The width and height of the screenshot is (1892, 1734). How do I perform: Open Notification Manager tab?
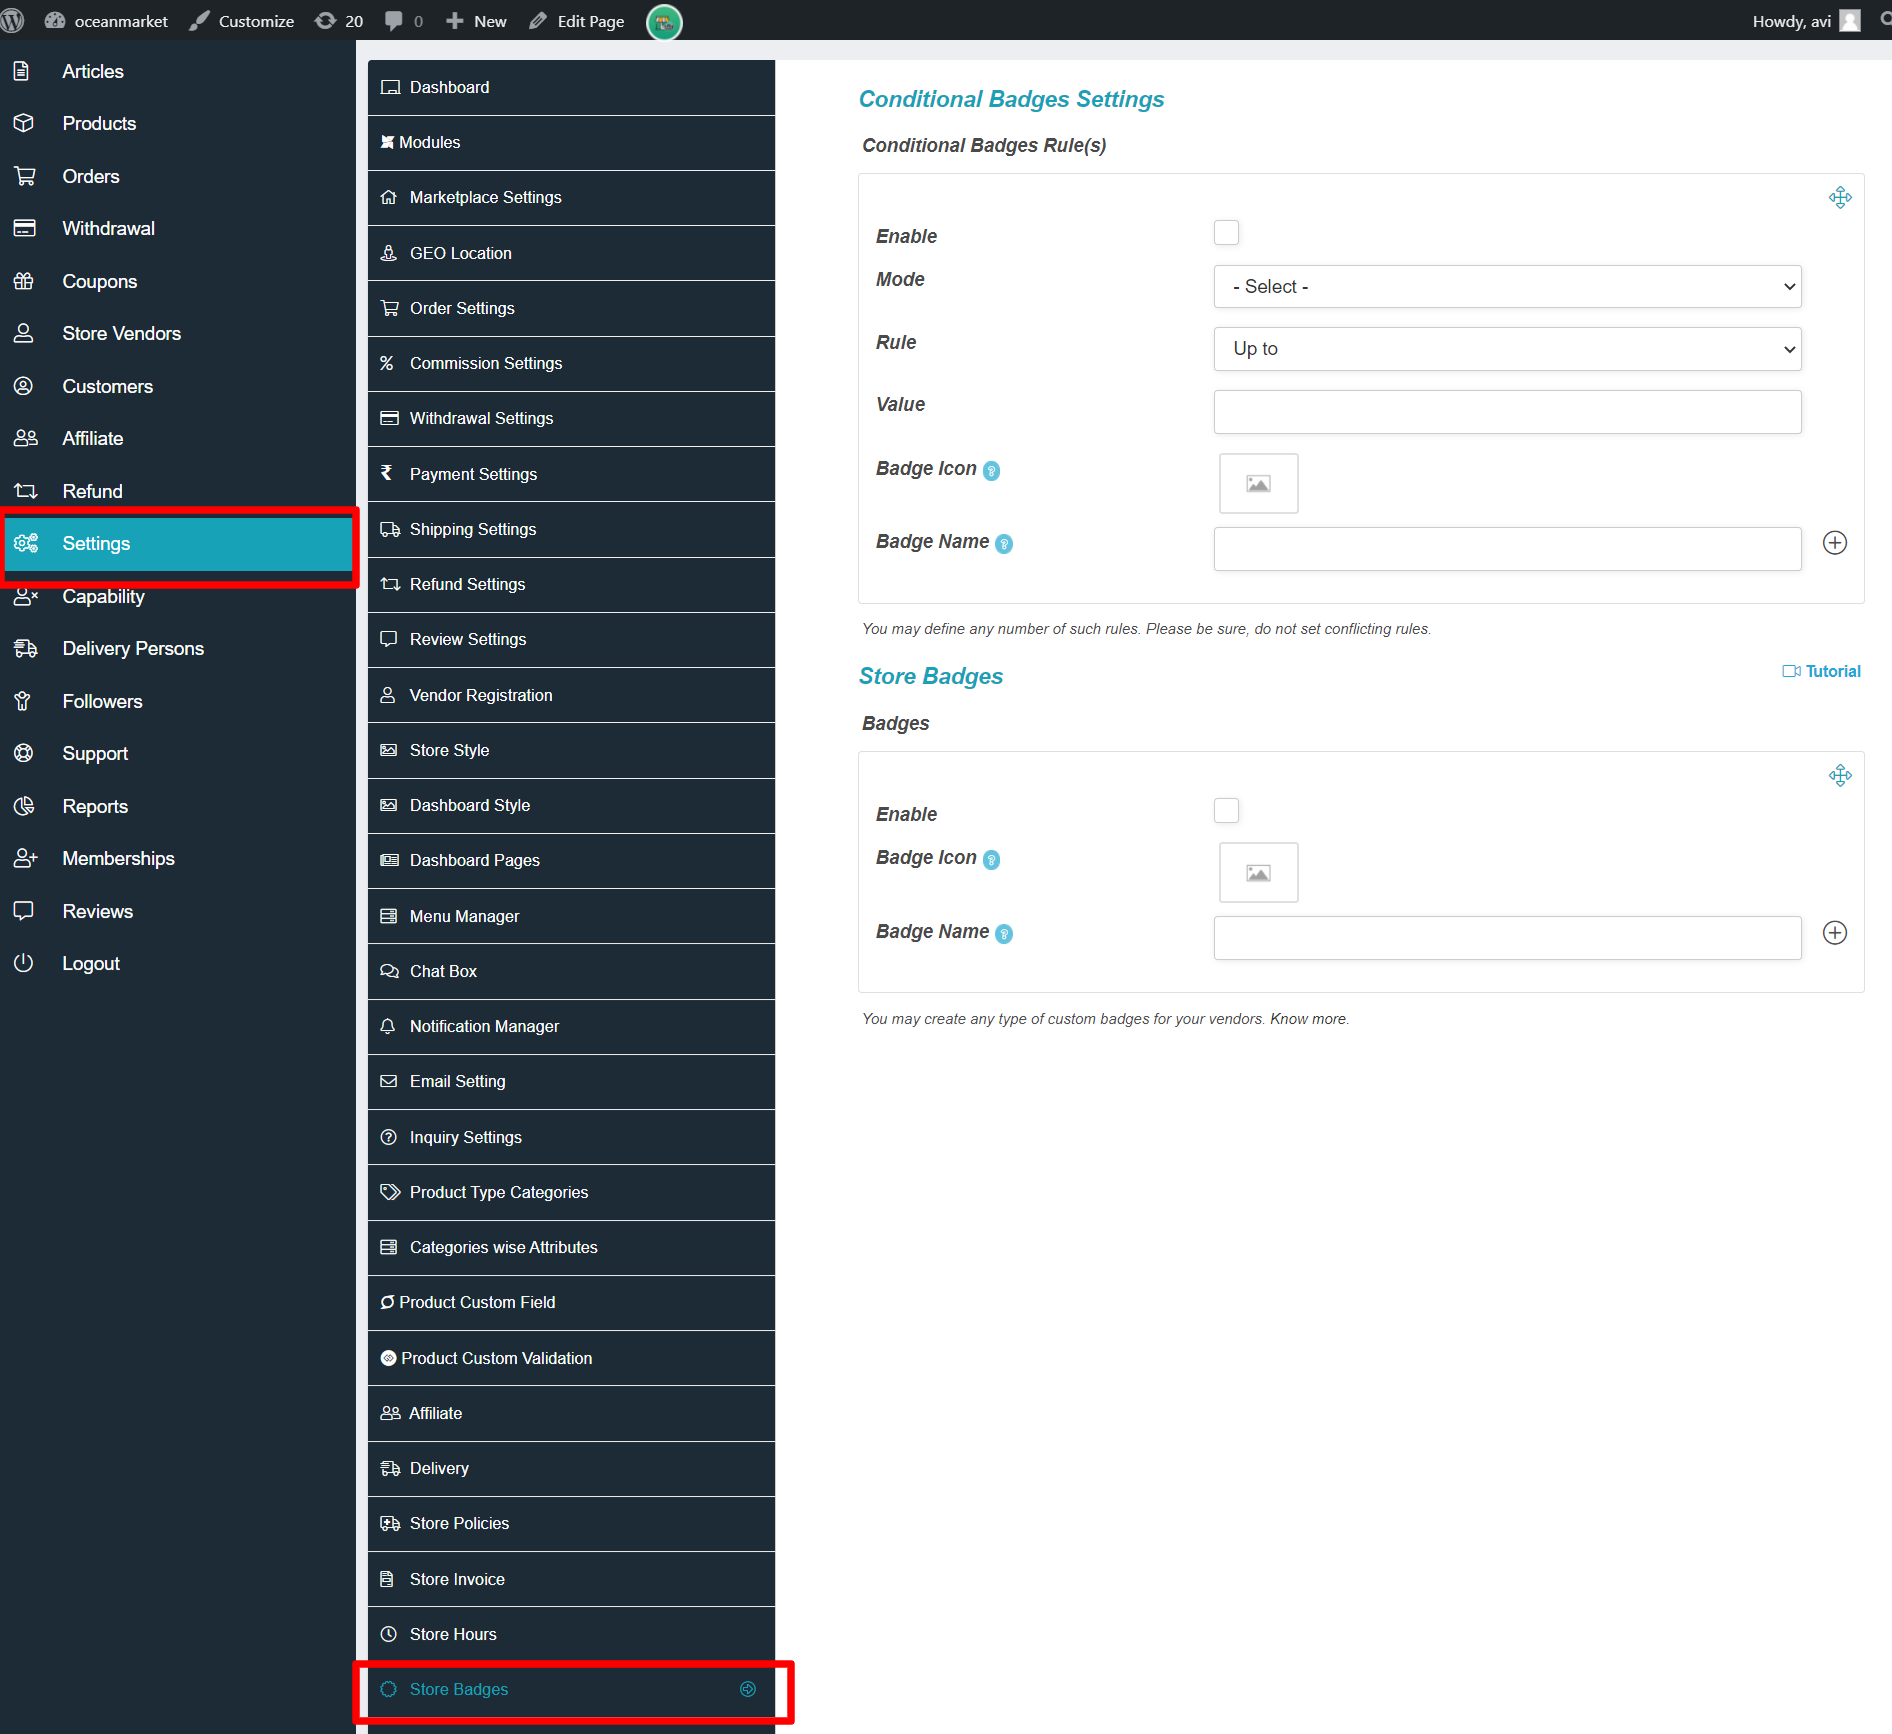click(571, 1027)
